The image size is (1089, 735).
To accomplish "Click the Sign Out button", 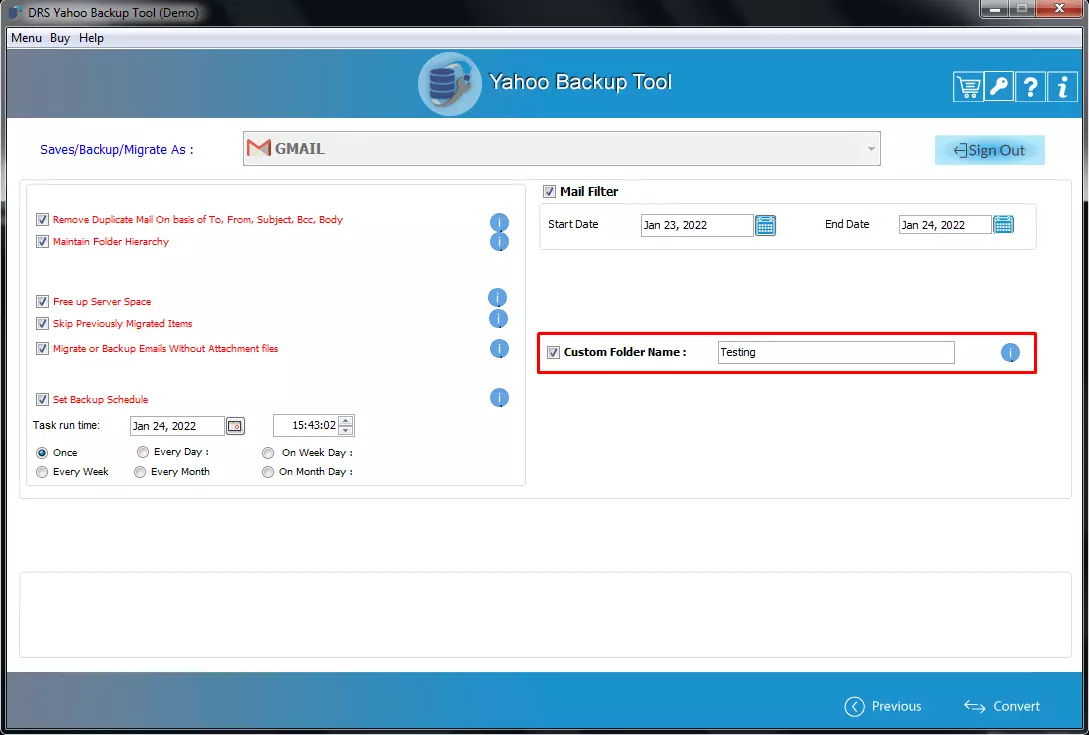I will (x=990, y=150).
